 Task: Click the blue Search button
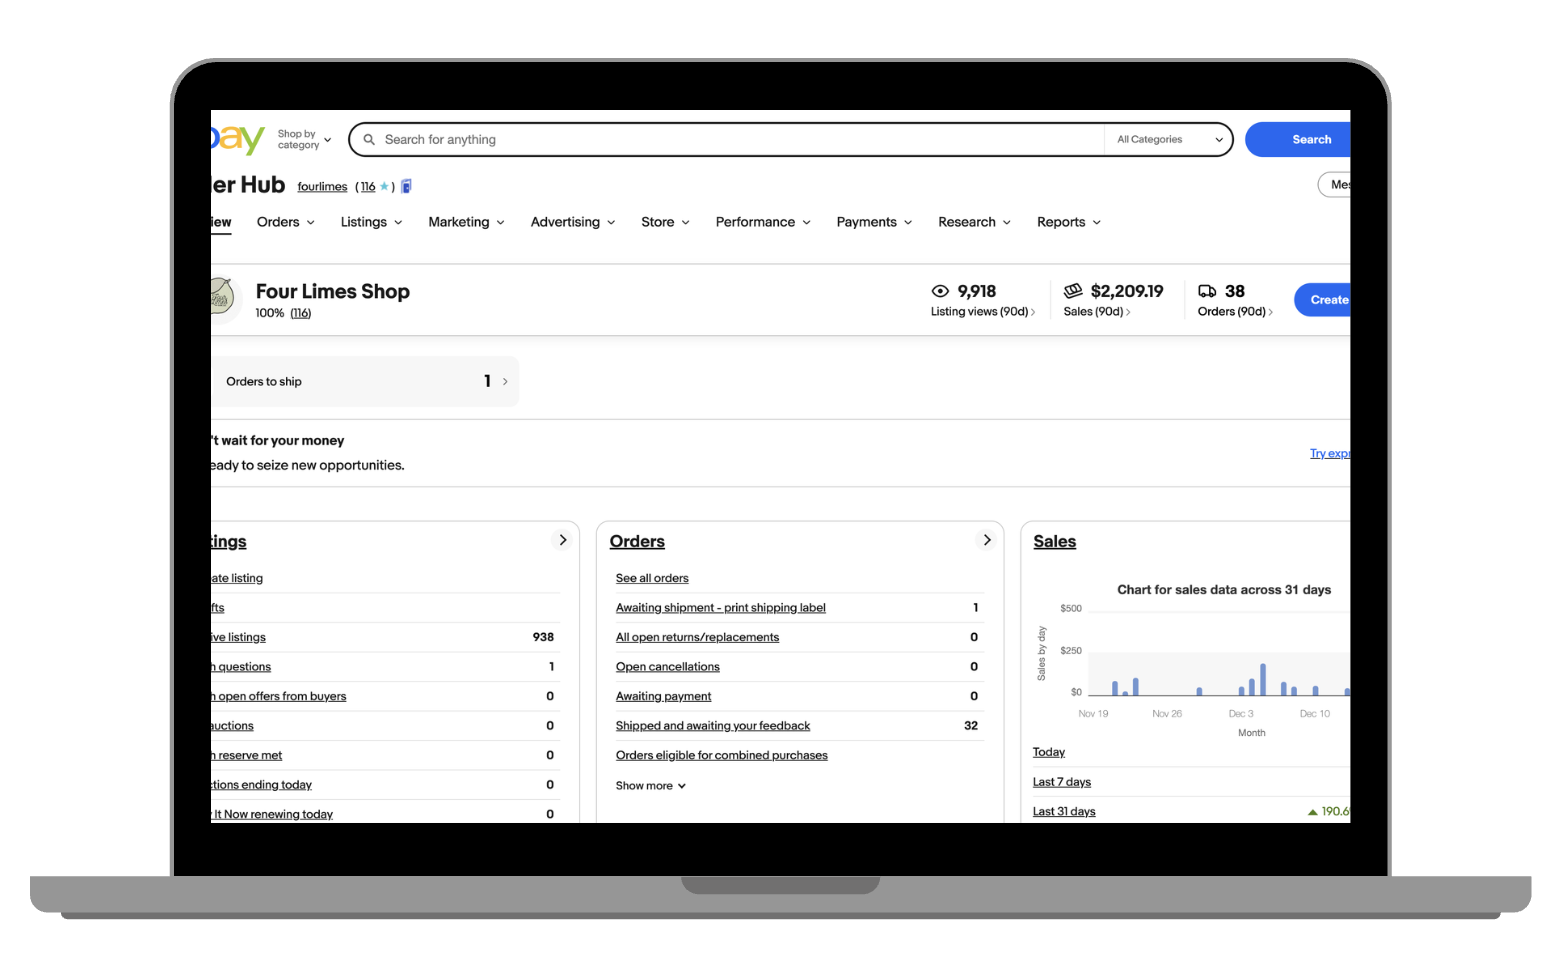tap(1310, 139)
